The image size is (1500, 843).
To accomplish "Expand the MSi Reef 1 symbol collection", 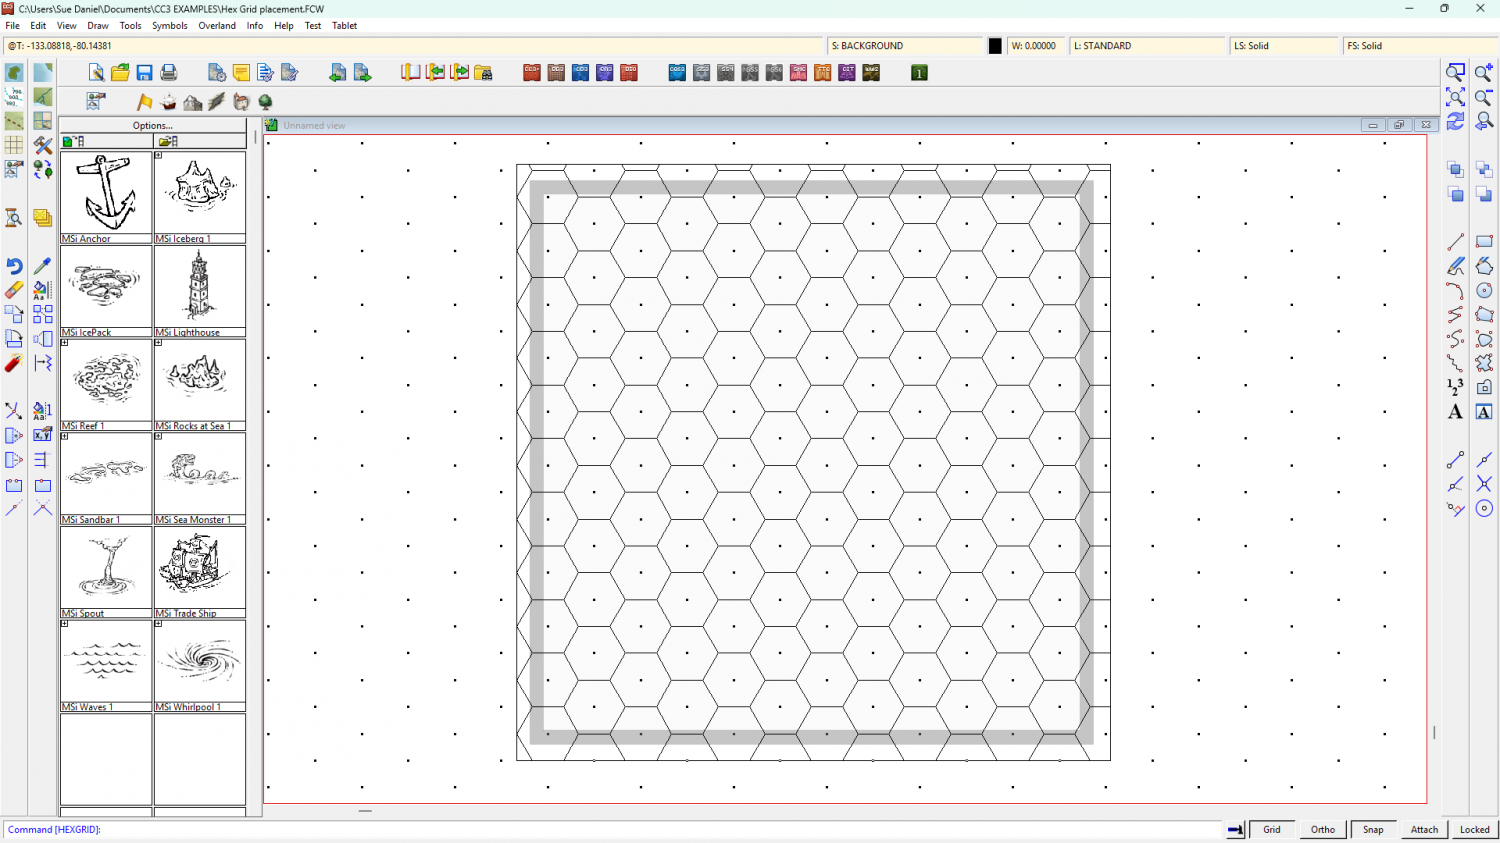I will pos(65,343).
